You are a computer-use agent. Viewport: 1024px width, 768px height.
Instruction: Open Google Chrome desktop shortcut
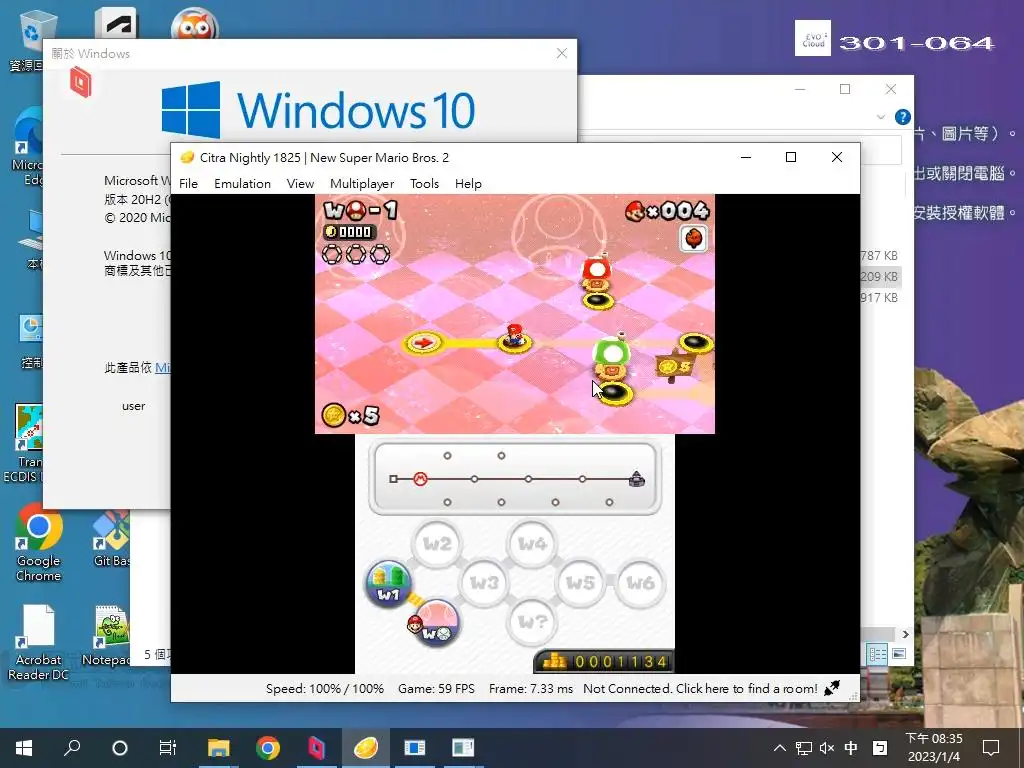39,544
